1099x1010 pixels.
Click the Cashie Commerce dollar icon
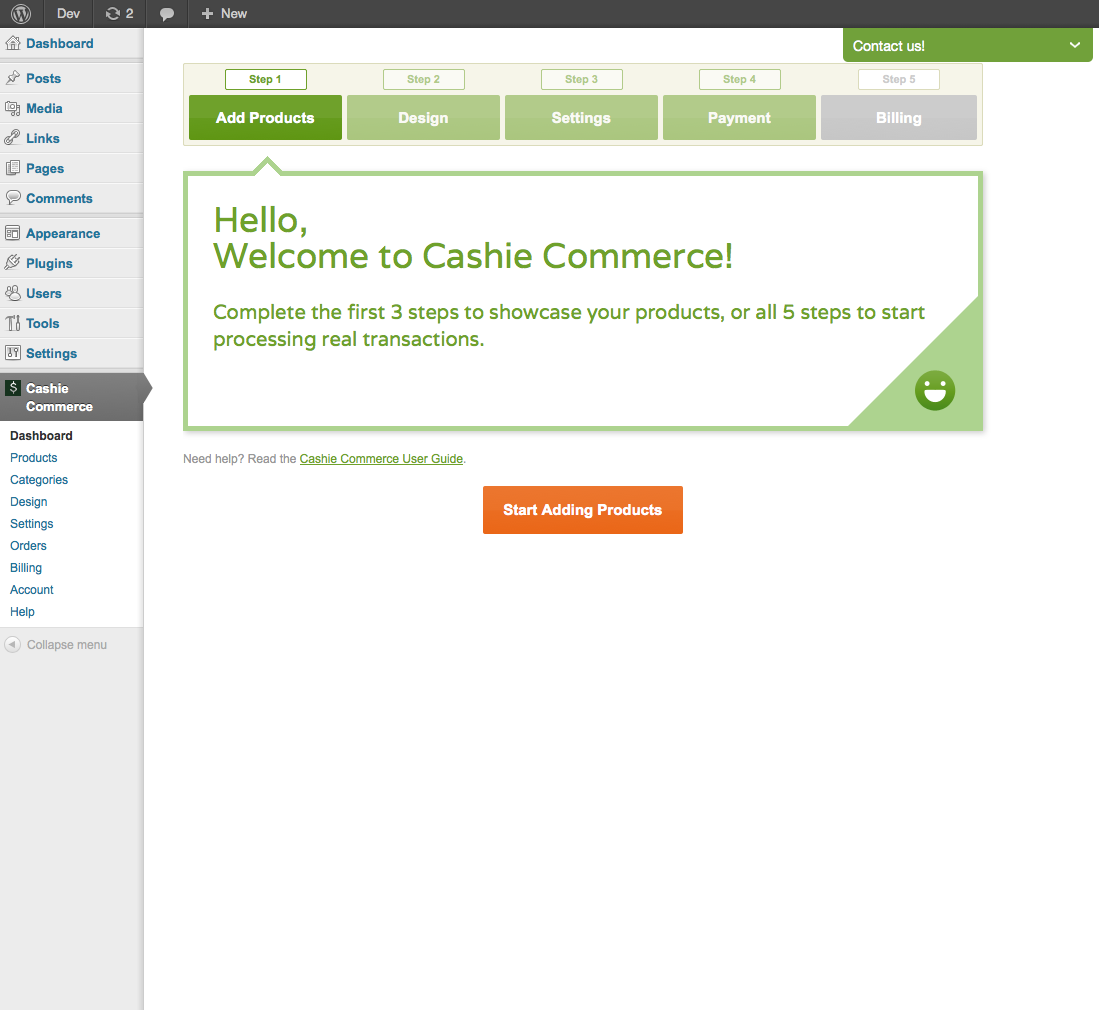[13, 388]
